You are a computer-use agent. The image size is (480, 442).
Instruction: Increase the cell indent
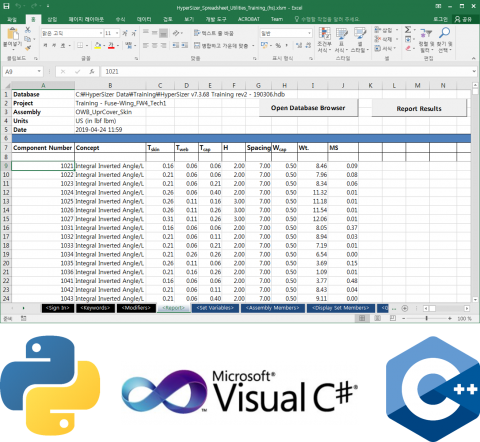coord(185,45)
